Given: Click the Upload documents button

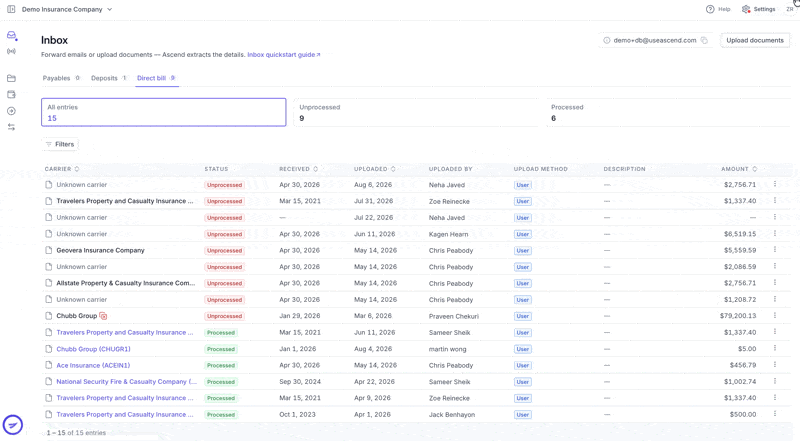Looking at the screenshot, I should point(755,40).
